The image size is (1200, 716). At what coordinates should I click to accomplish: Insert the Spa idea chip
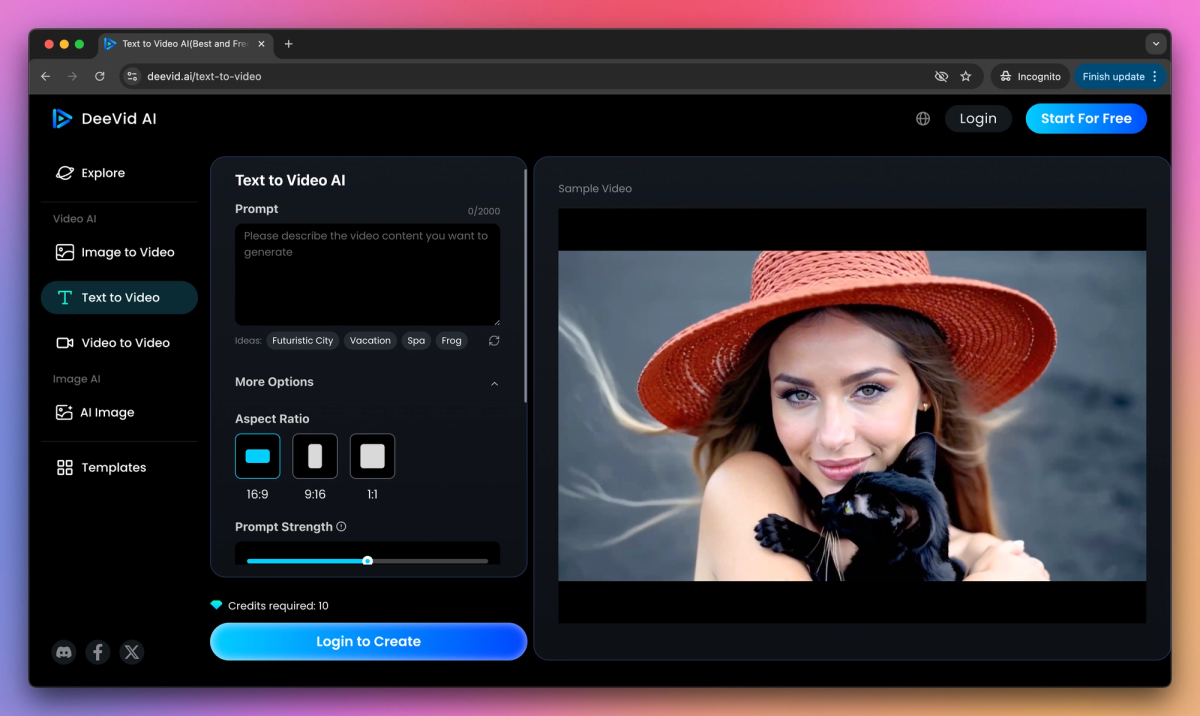click(x=416, y=341)
